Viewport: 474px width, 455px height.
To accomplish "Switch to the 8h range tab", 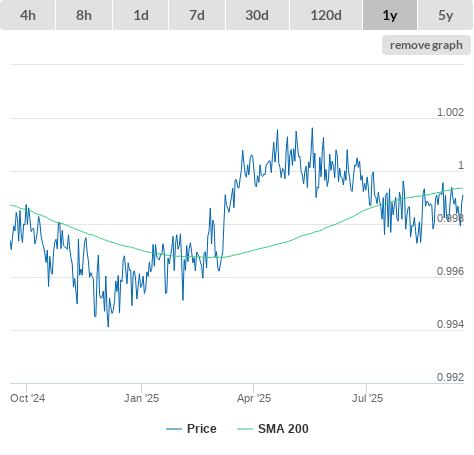I will (84, 15).
